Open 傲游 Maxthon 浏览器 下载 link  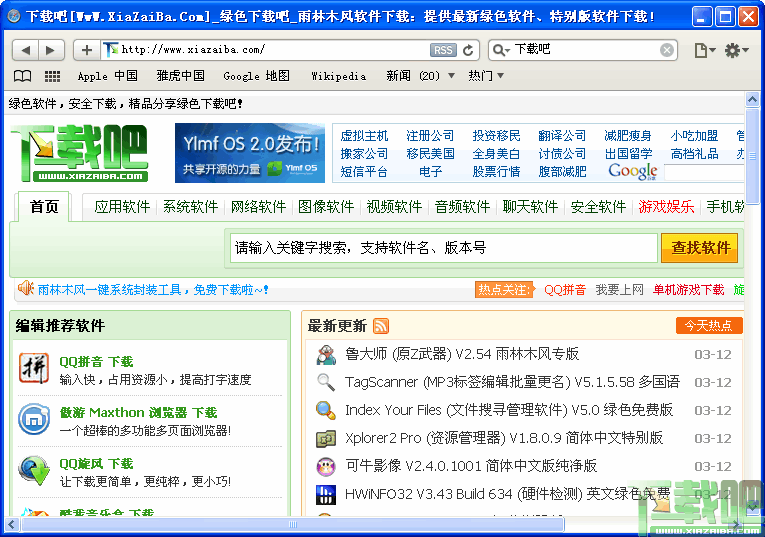click(139, 413)
